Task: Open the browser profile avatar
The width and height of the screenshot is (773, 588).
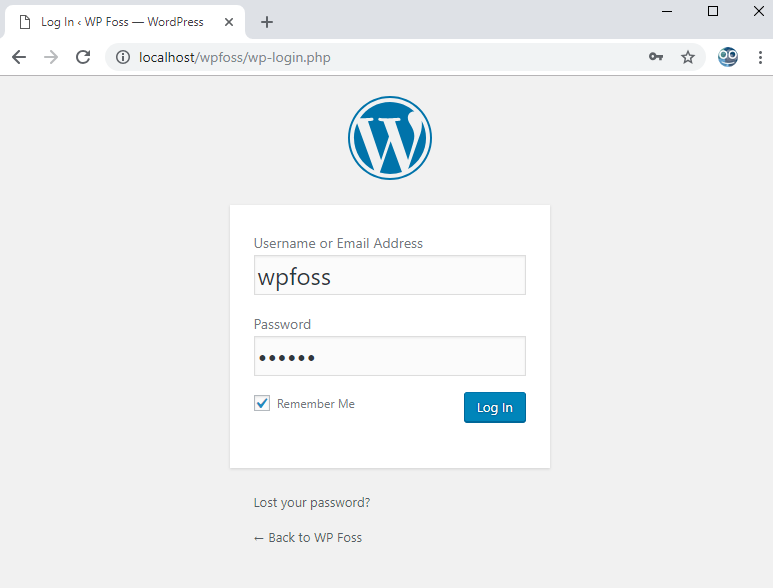Action: coord(728,57)
